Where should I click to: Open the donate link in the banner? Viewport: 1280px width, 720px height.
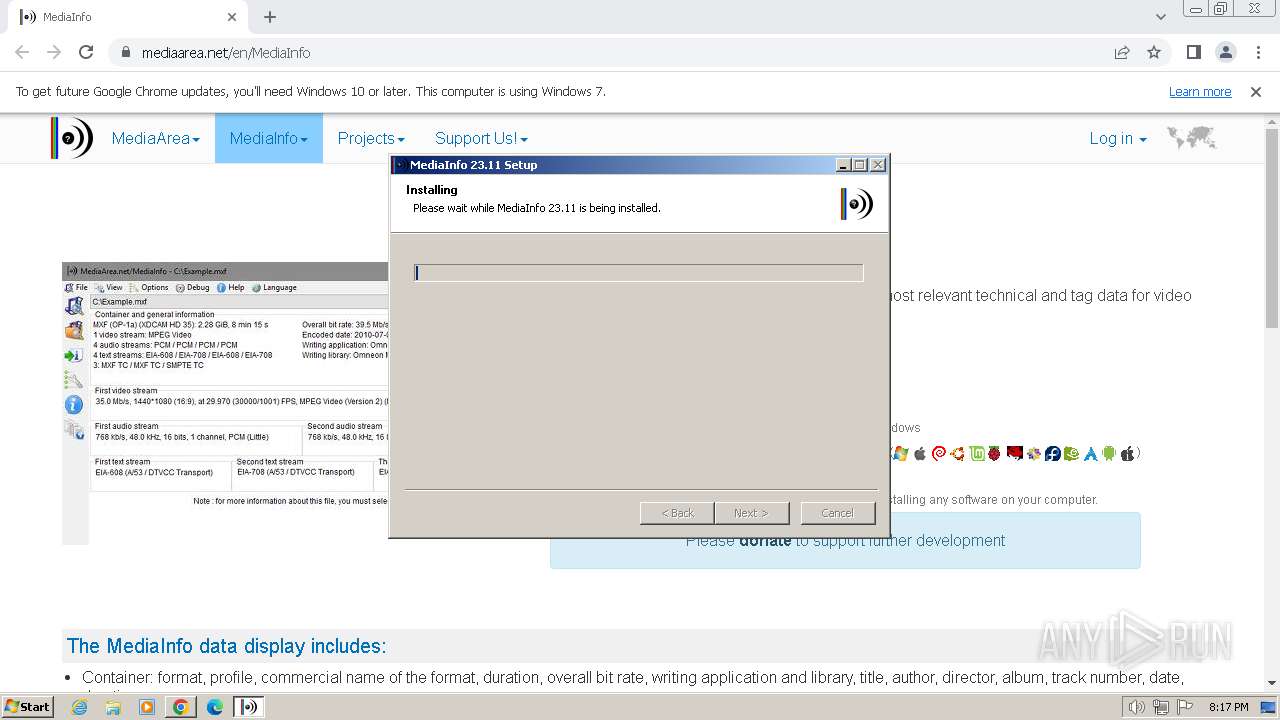(765, 540)
